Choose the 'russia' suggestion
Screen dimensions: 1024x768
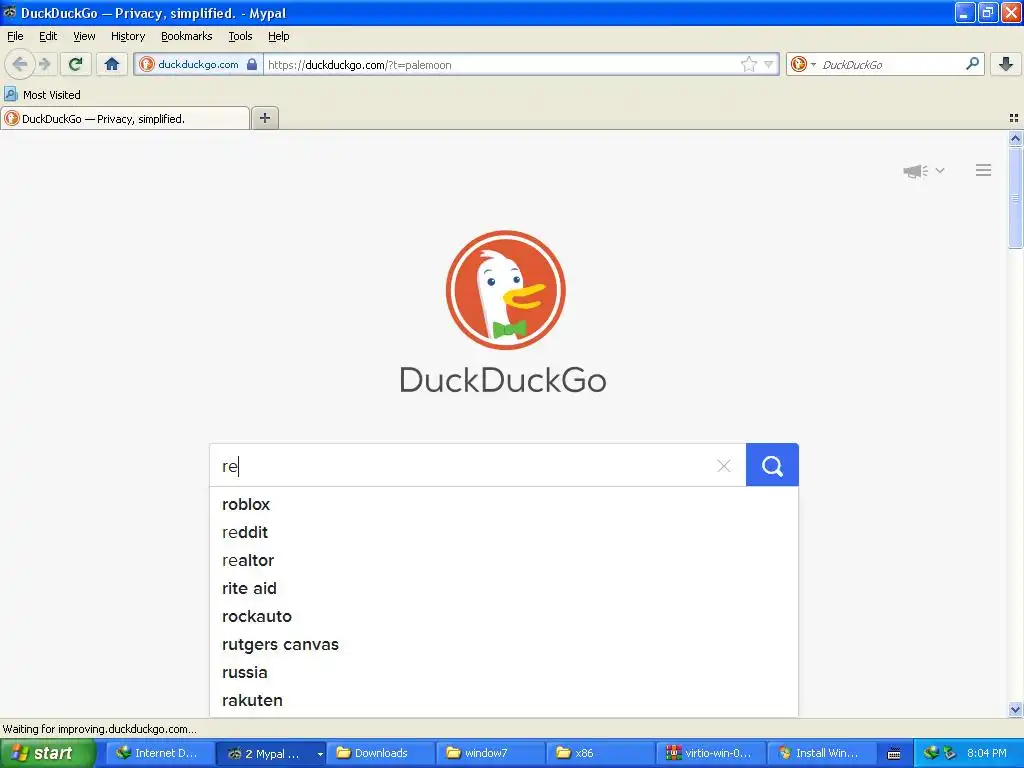click(x=504, y=673)
